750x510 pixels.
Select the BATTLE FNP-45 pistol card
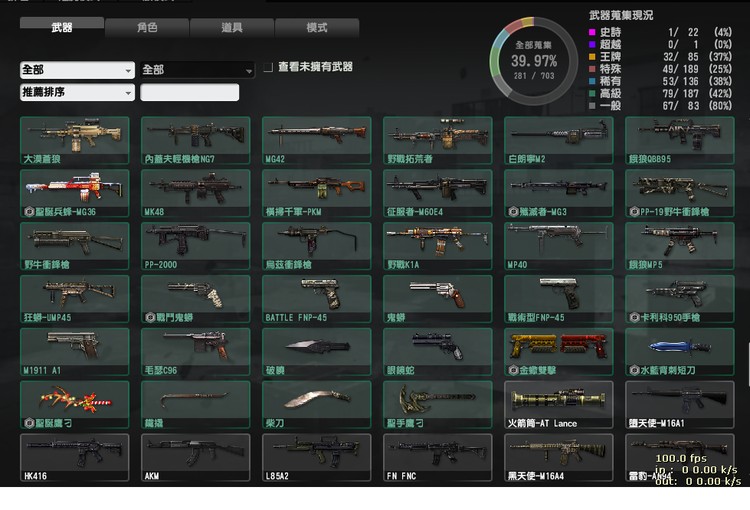click(317, 299)
